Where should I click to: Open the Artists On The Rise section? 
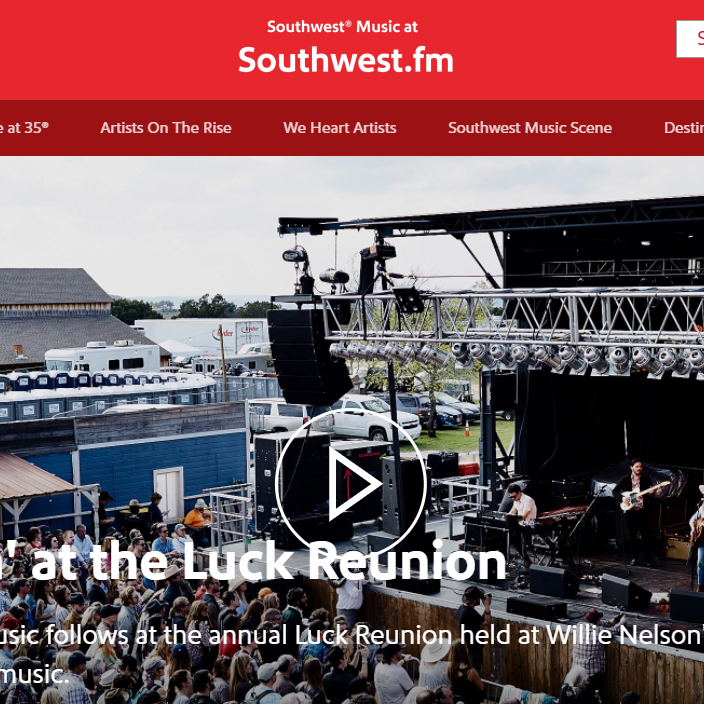pos(166,128)
